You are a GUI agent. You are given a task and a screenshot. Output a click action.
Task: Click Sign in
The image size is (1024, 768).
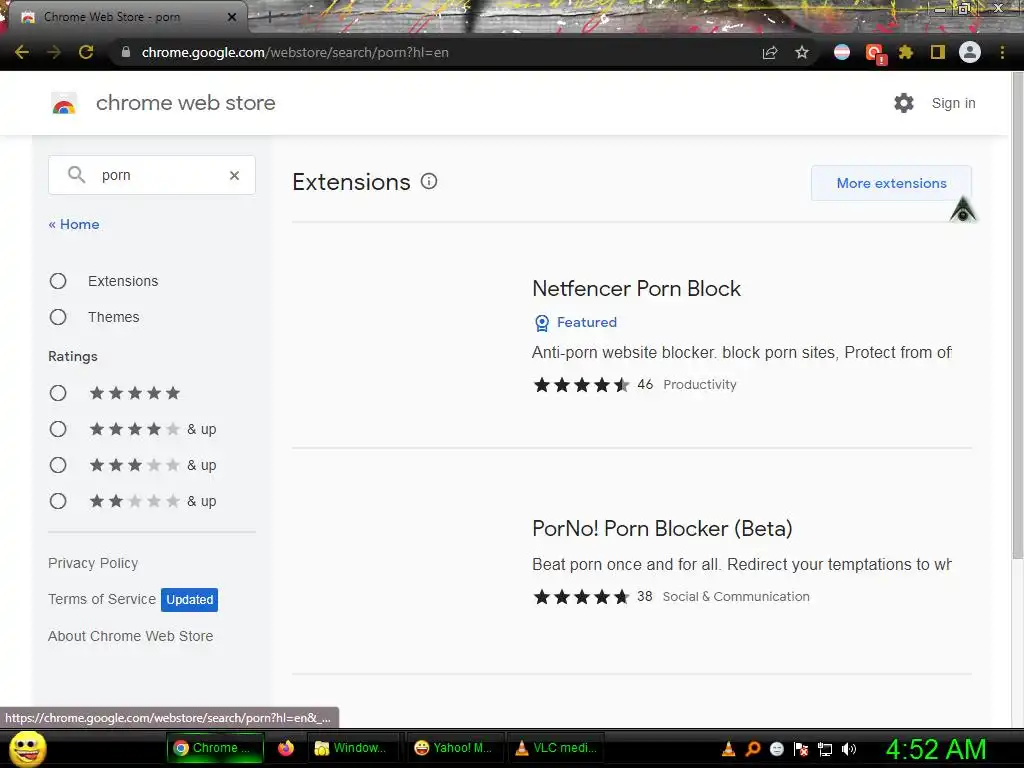(953, 103)
